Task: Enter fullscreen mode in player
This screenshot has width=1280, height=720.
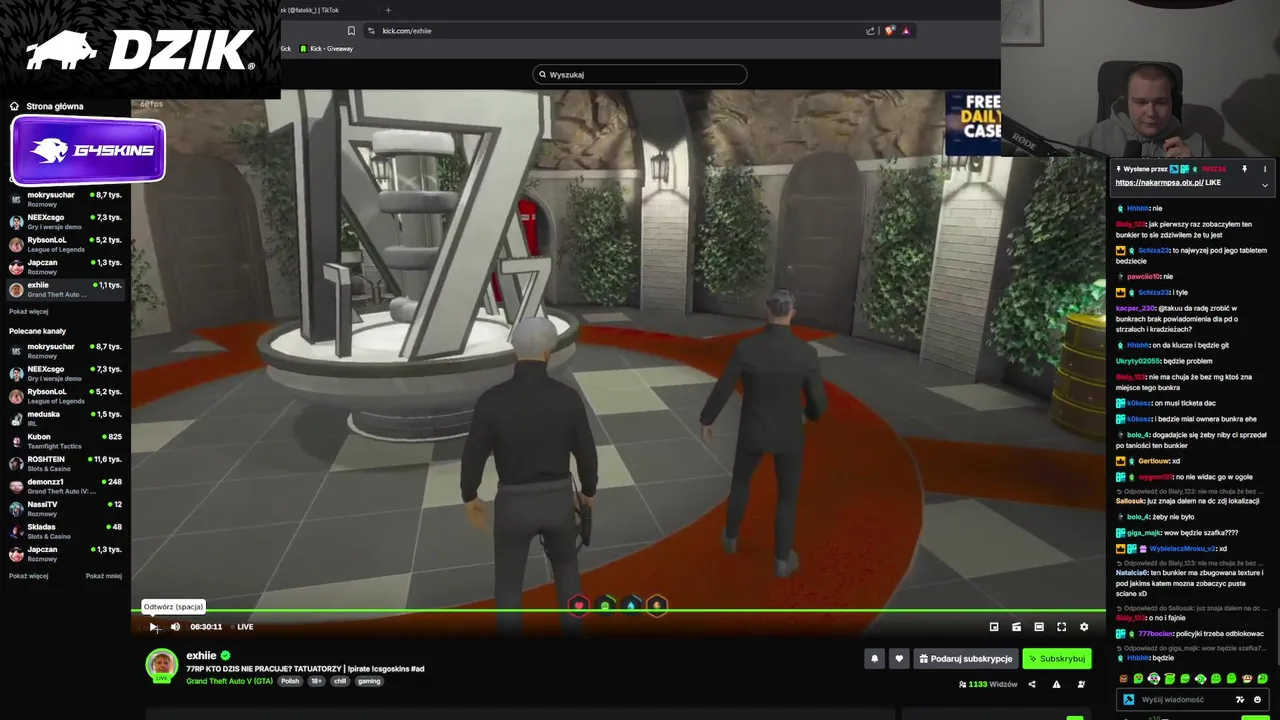Action: pos(1062,627)
